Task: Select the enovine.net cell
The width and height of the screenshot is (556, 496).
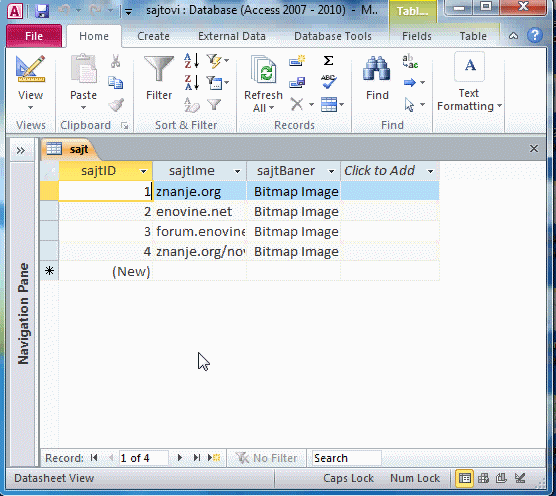Action: [200, 212]
